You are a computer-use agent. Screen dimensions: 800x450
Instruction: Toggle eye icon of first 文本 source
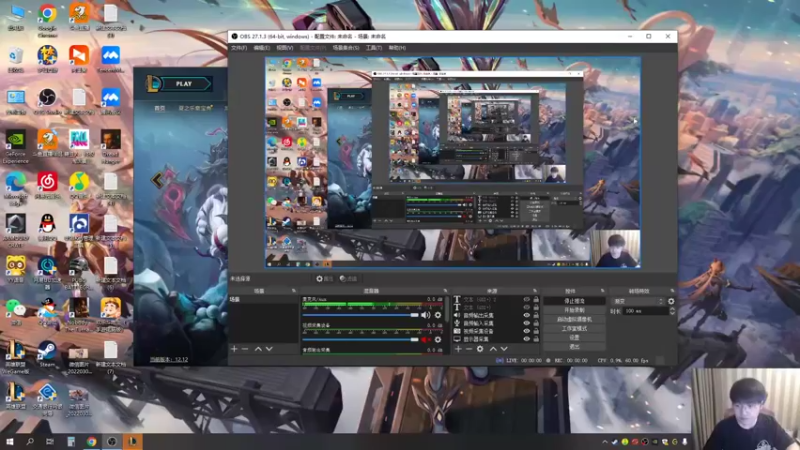527,299
